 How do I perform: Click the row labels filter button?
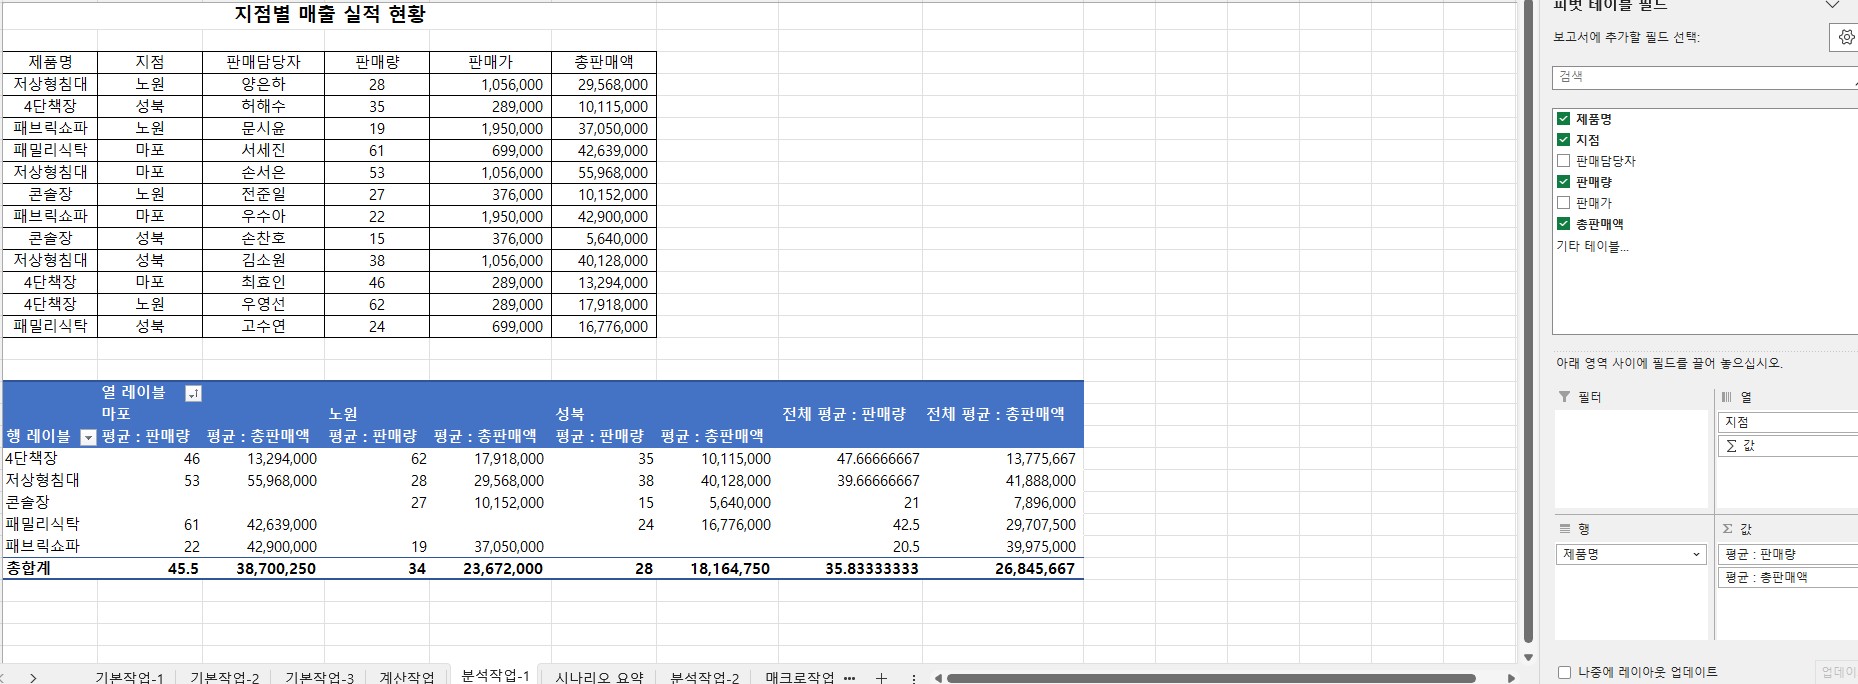pyautogui.click(x=88, y=437)
